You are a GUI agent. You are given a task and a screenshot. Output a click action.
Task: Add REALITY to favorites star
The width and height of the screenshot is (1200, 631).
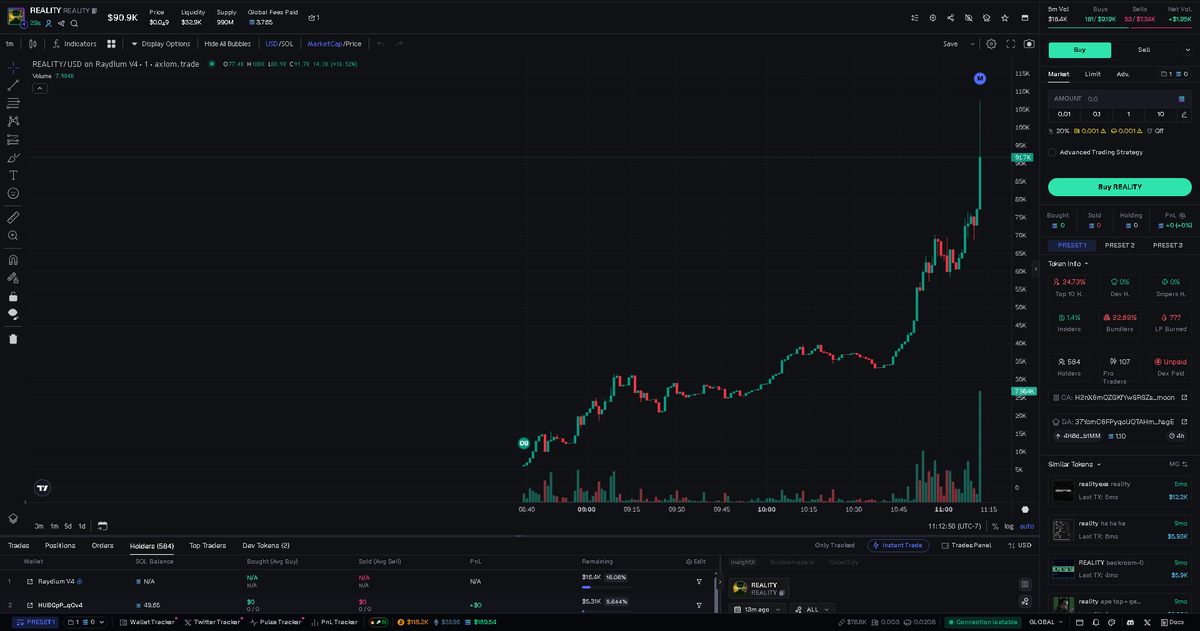(1005, 18)
